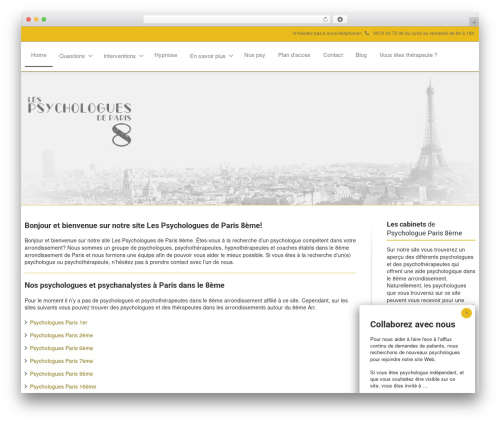Click the 'Collaborez avec nous' popup title
Screen dimensions: 500x423
pyautogui.click(x=412, y=324)
